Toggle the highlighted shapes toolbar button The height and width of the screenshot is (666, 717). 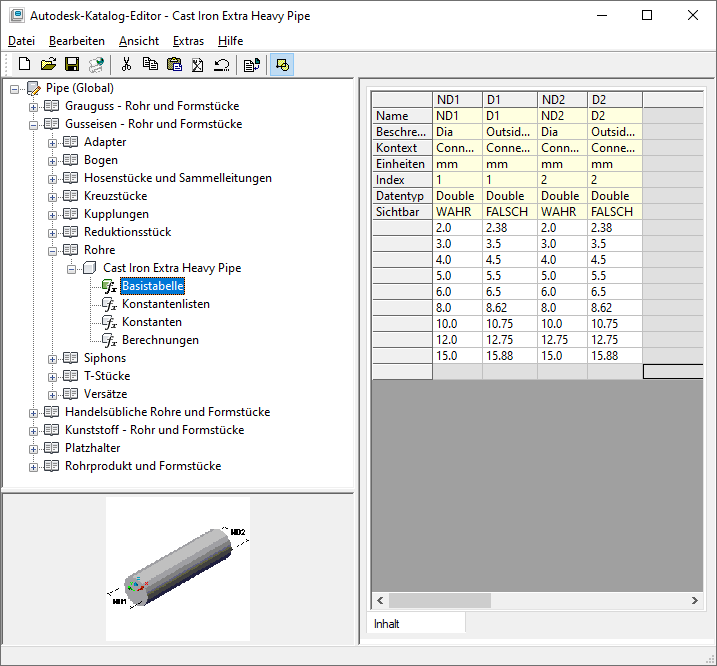point(282,64)
